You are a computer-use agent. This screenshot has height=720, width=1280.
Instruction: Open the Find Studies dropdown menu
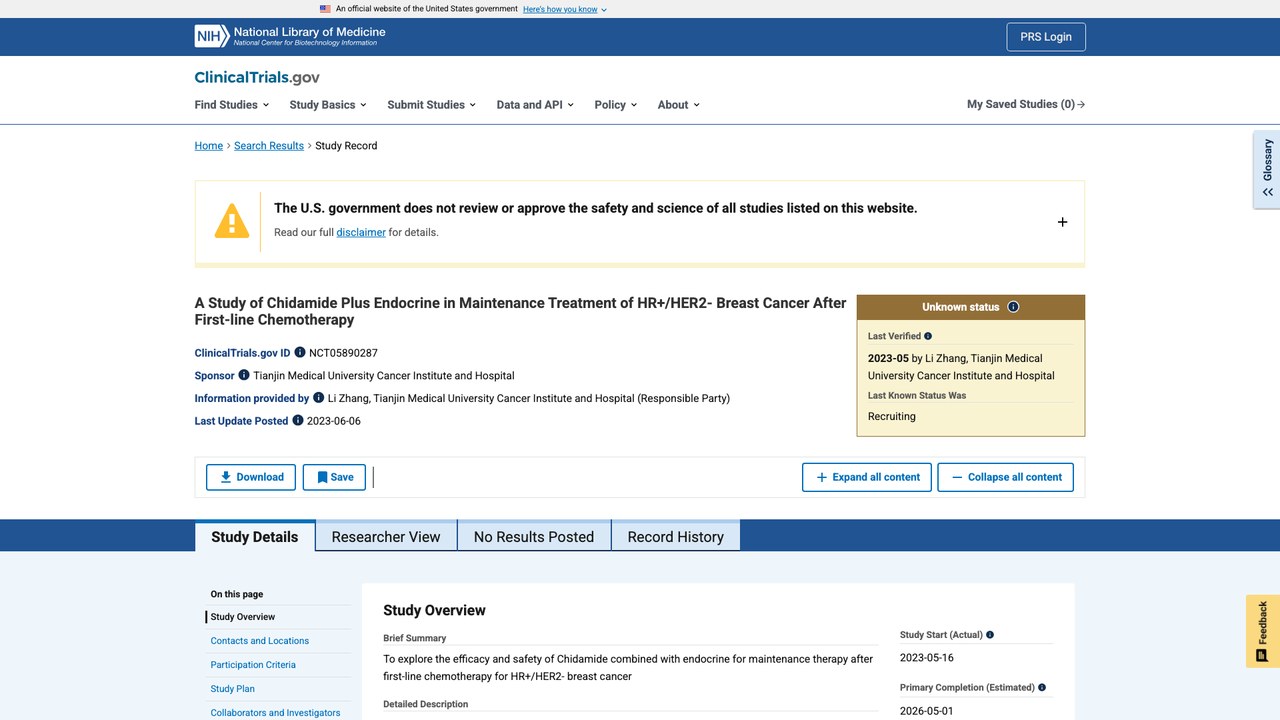coord(232,105)
